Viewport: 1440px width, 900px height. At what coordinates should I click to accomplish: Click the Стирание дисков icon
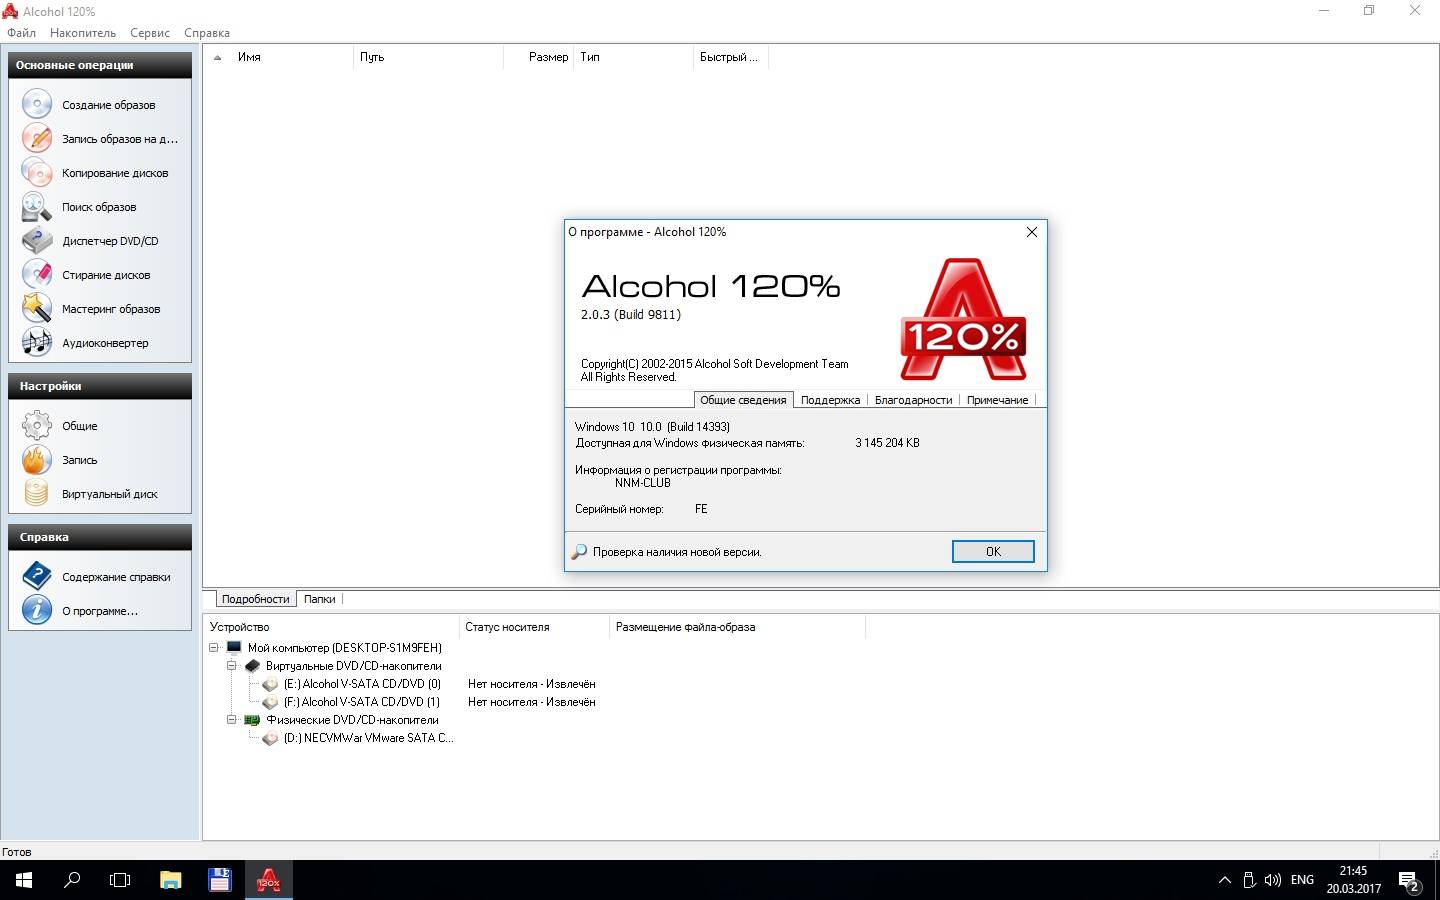pyautogui.click(x=37, y=275)
